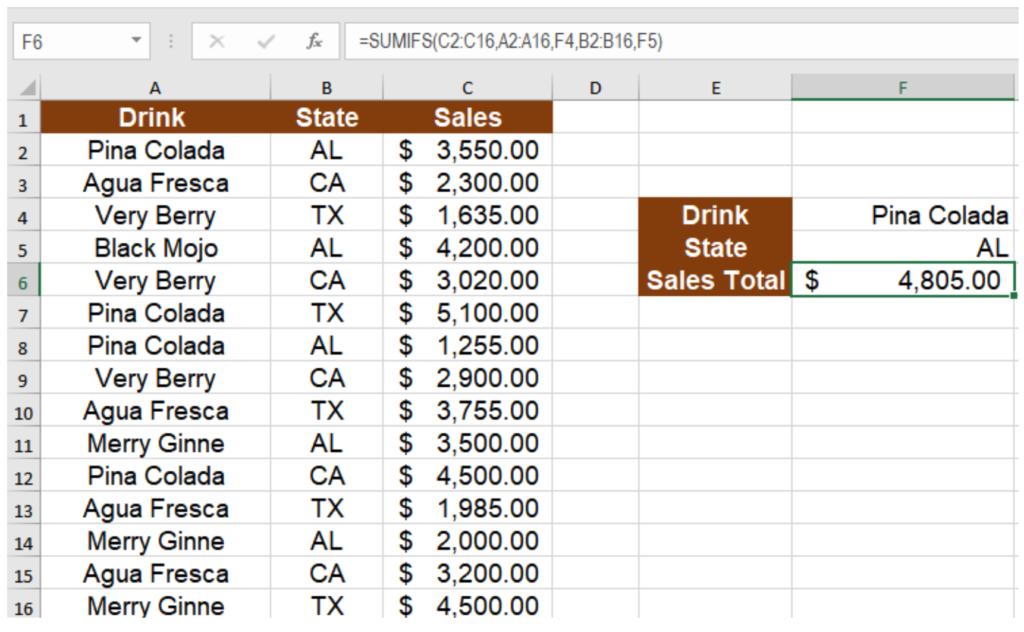The height and width of the screenshot is (632, 1024).
Task: Click the brown Drink label cell in column E
Action: (x=714, y=215)
